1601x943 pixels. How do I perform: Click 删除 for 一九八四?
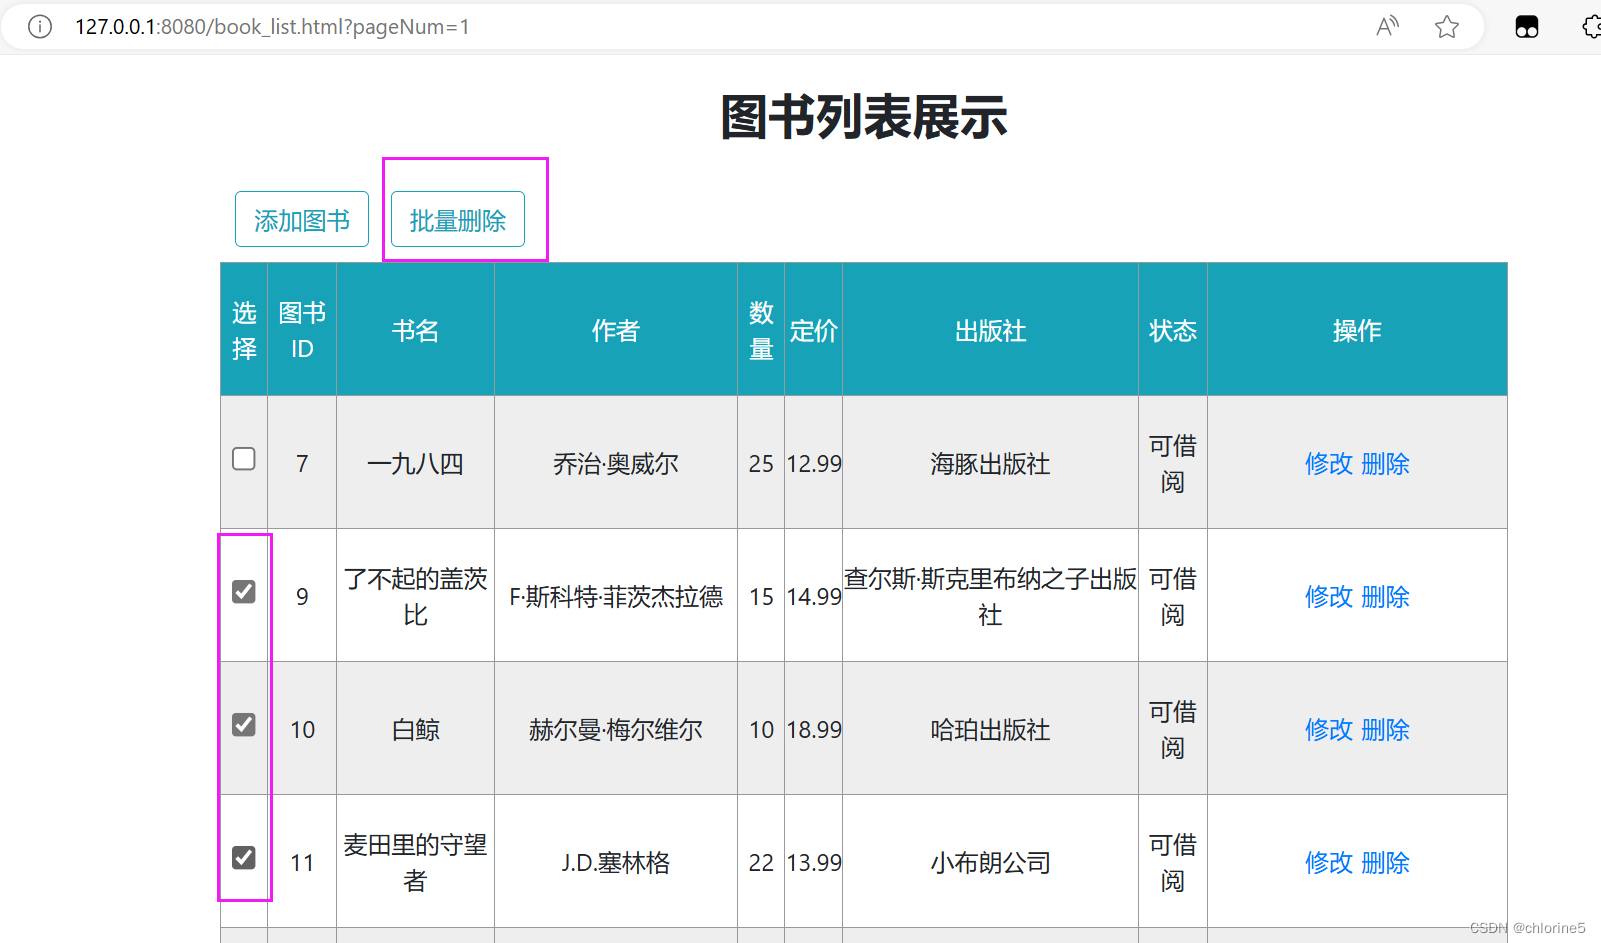1385,464
